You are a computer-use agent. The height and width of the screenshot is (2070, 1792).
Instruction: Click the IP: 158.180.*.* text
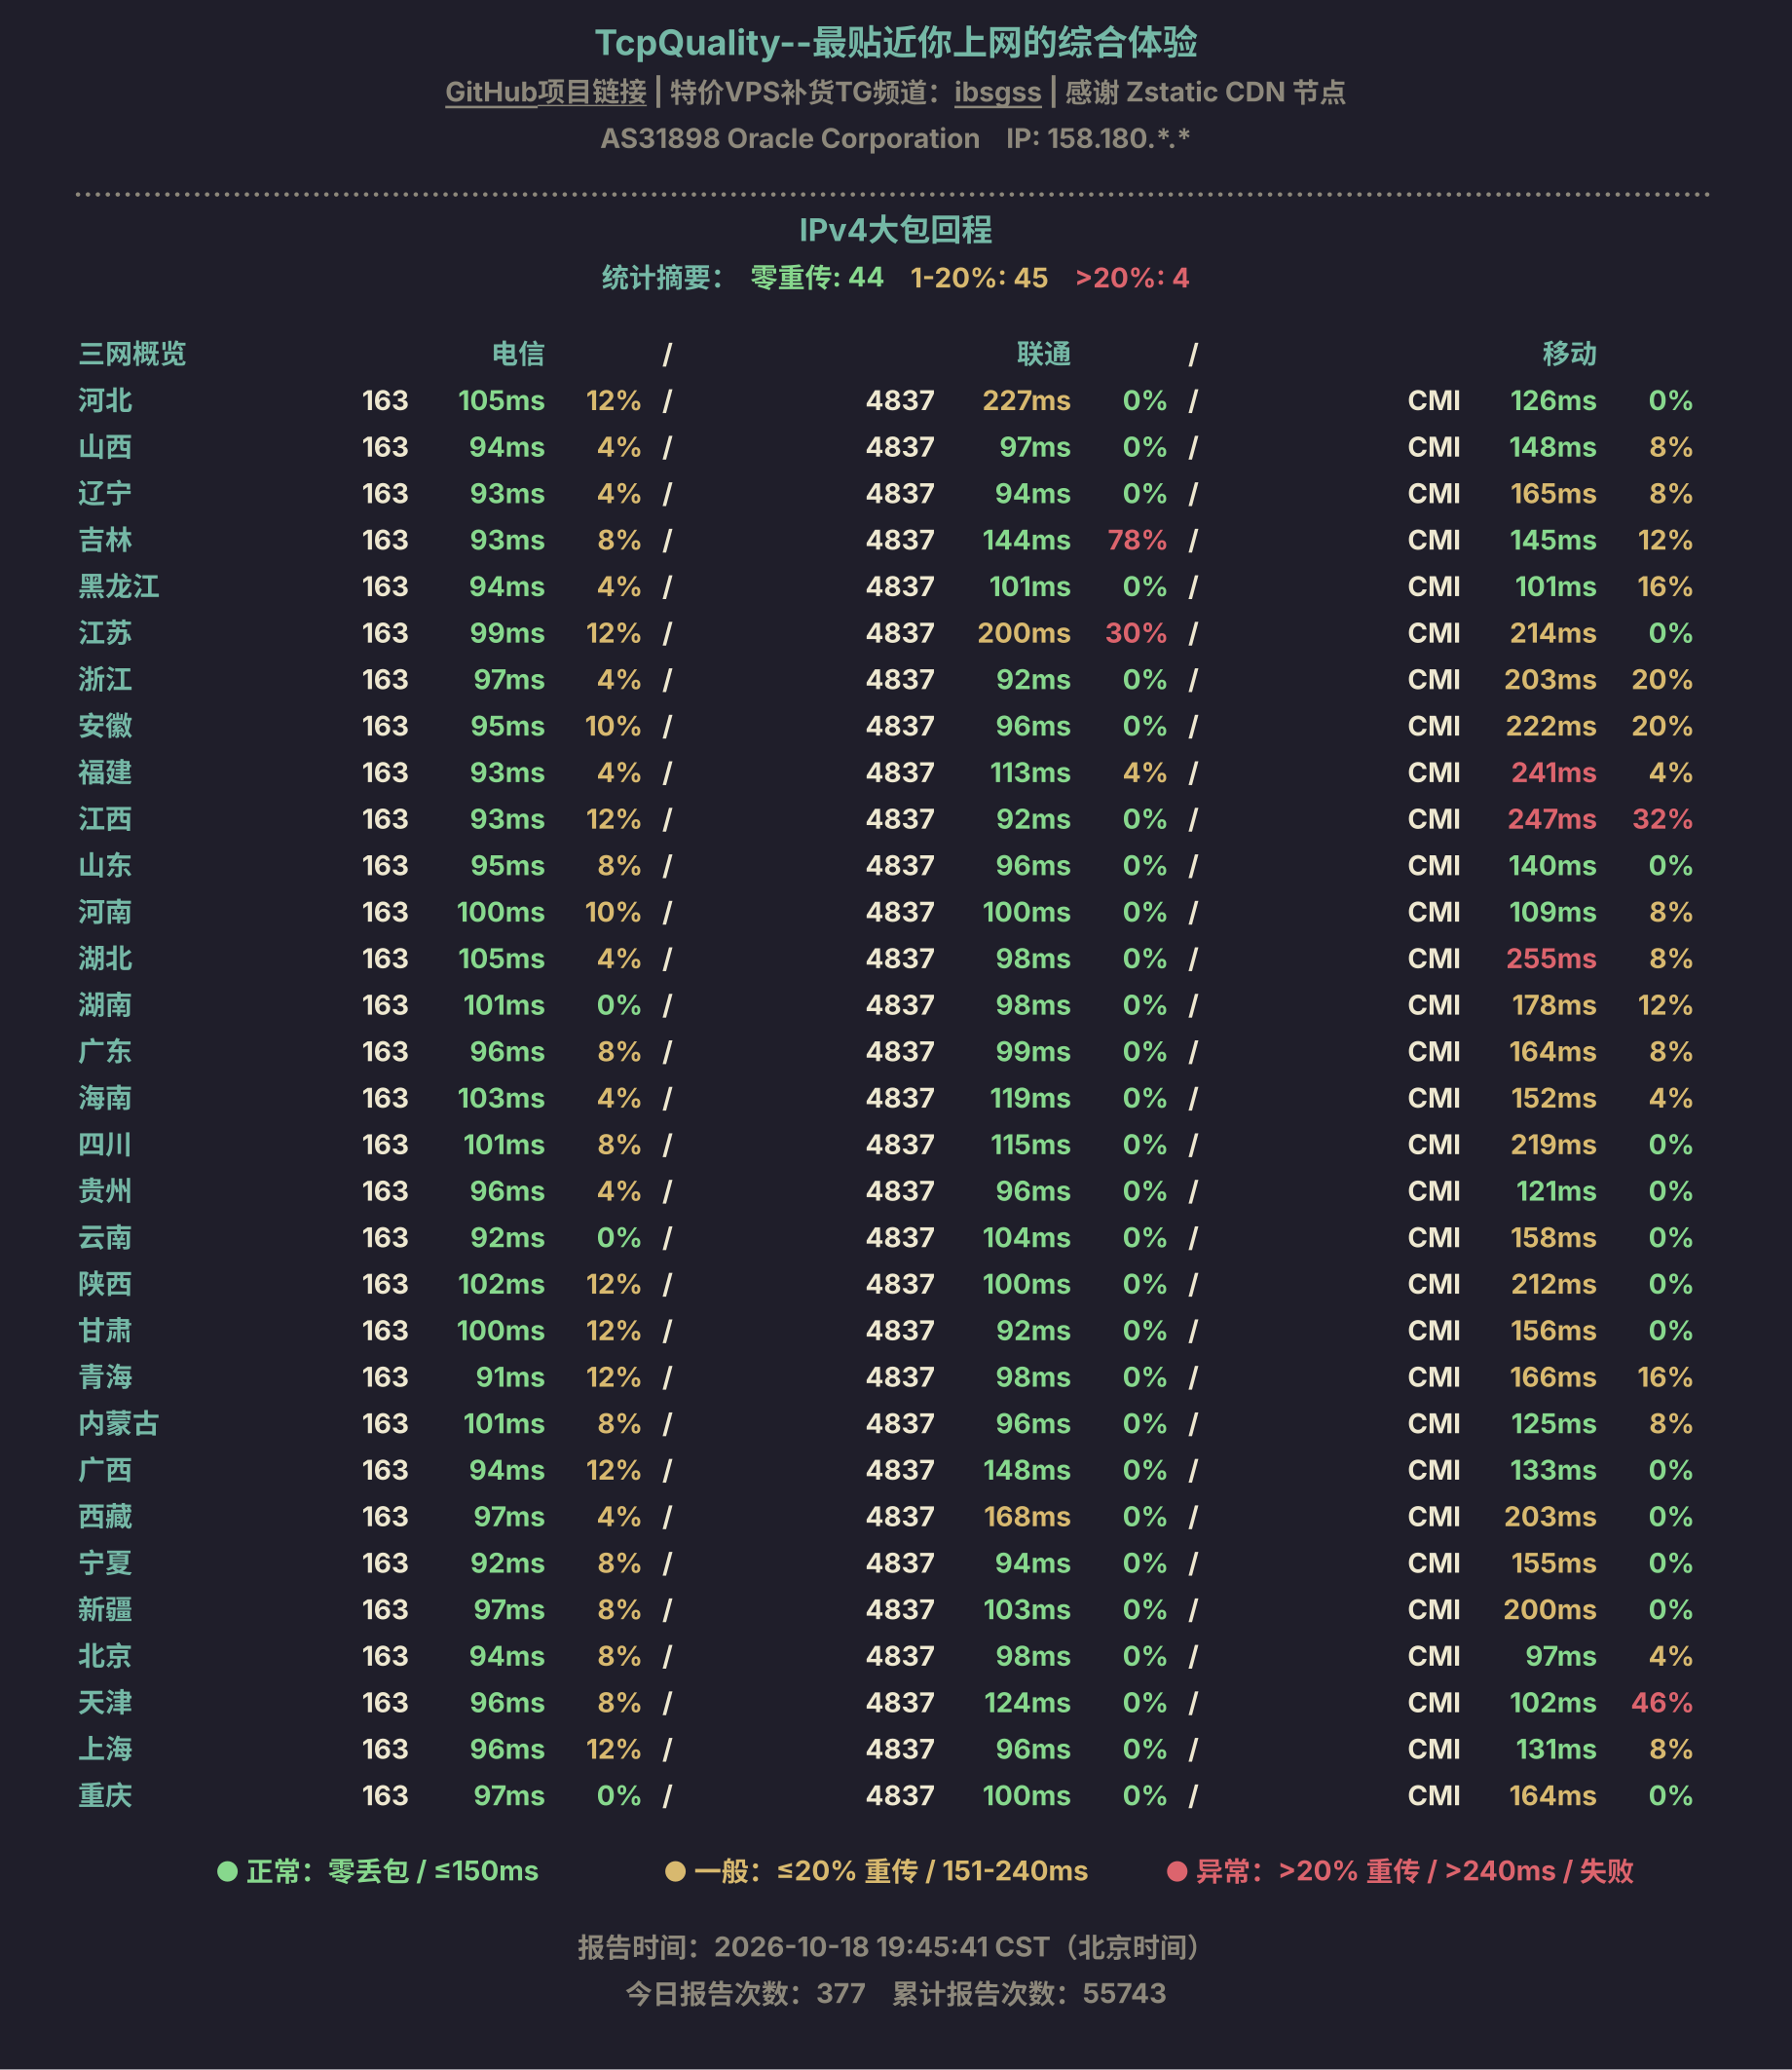[1098, 139]
